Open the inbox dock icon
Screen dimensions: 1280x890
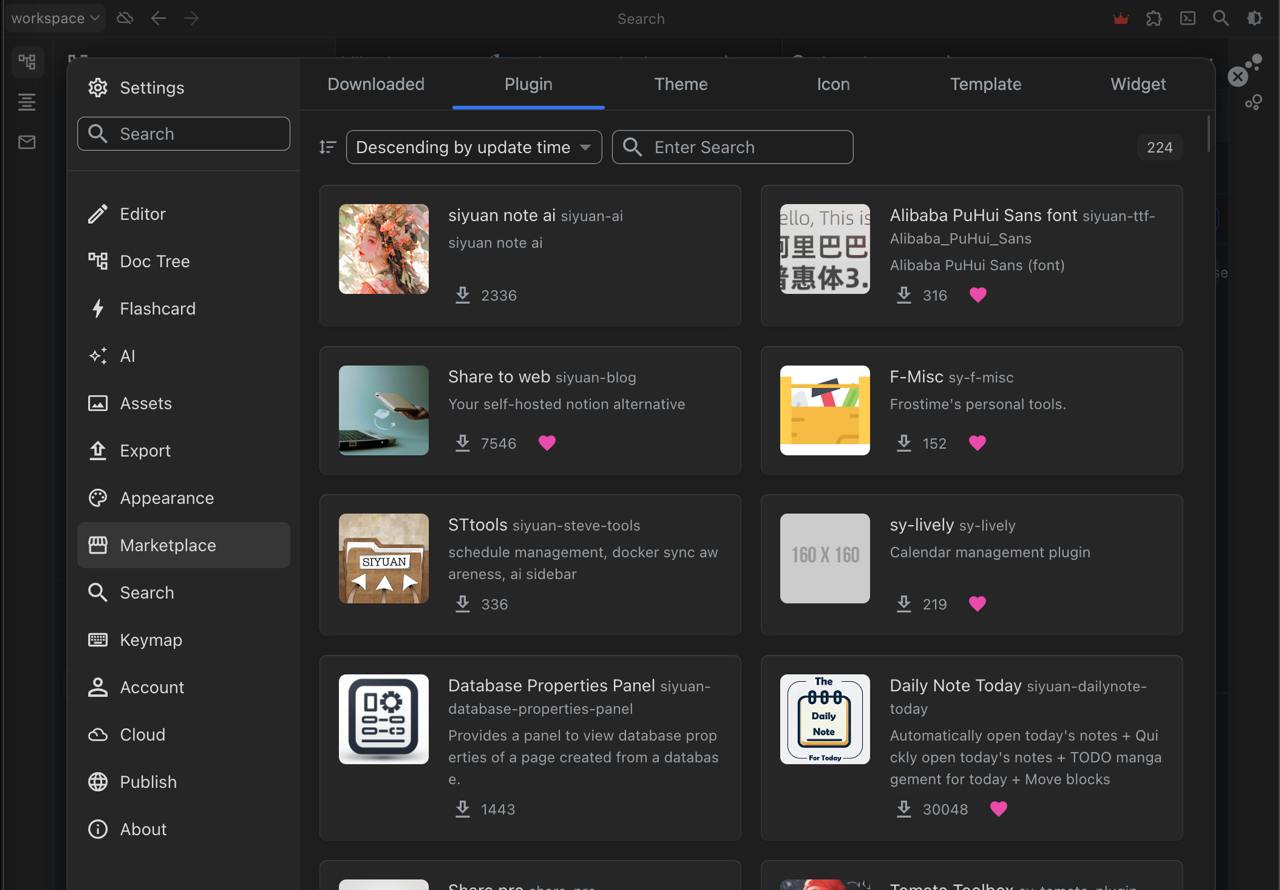coord(27,142)
